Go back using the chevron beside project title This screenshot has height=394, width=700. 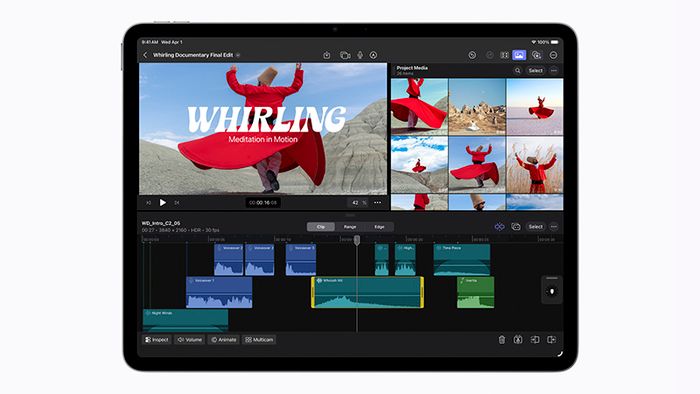click(145, 55)
